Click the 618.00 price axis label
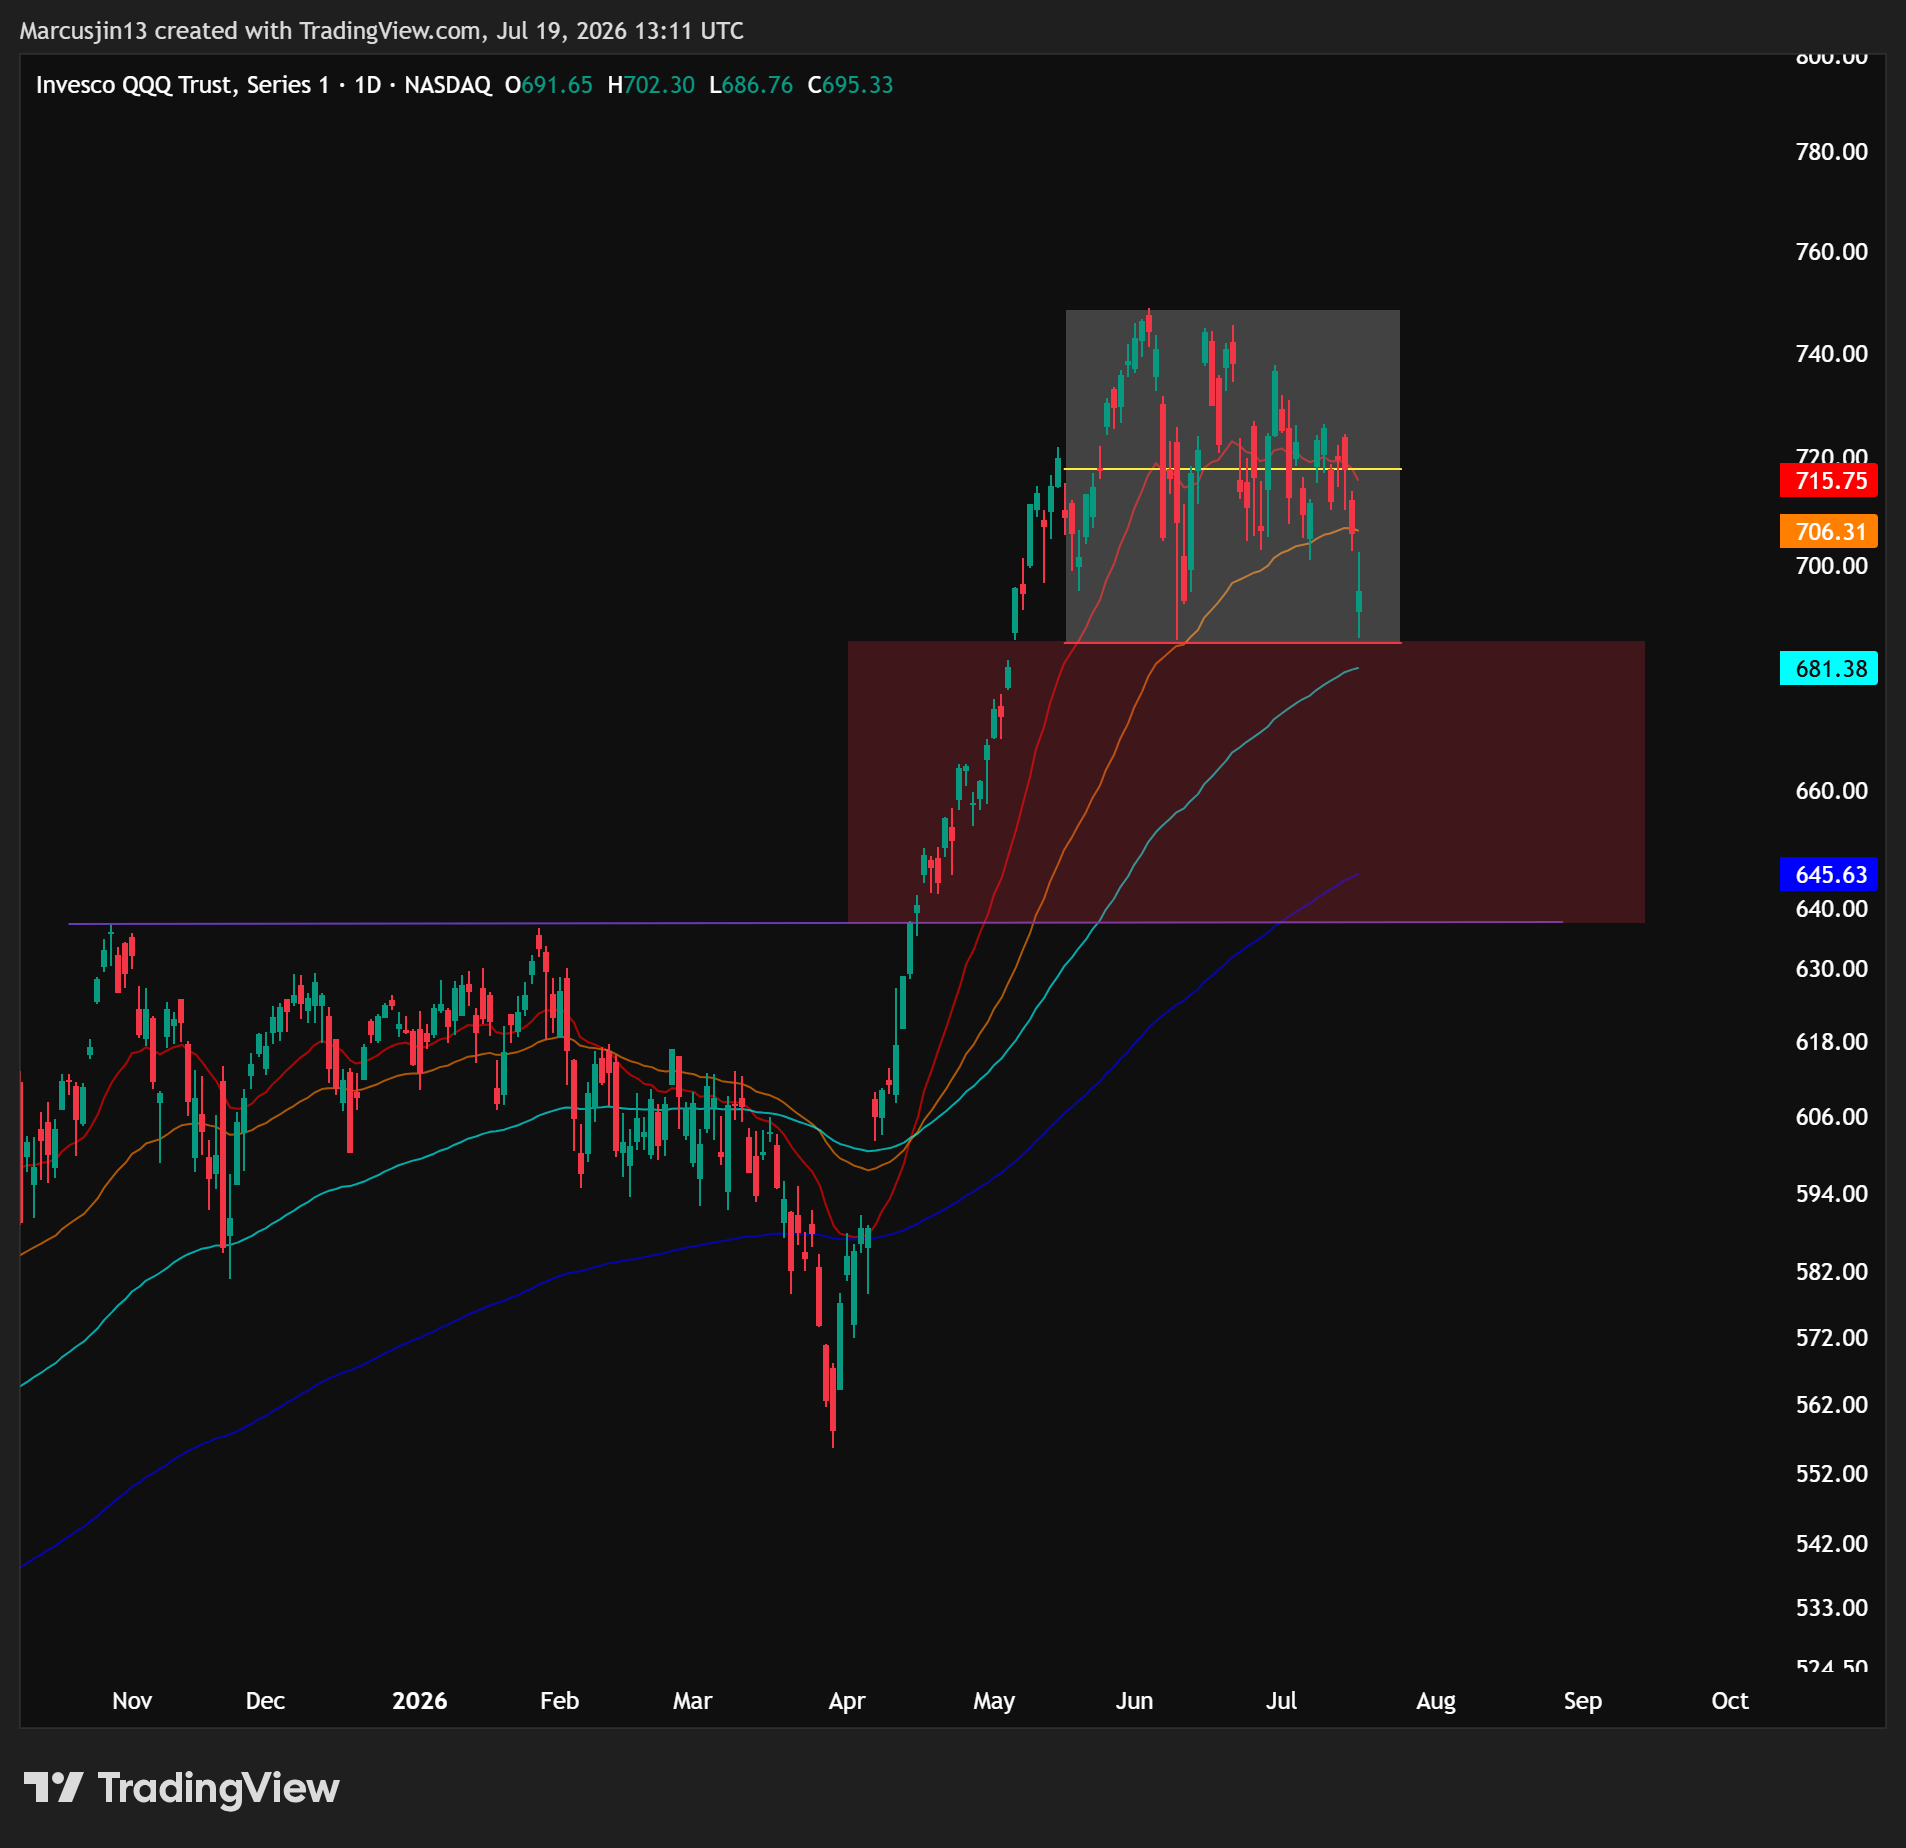1906x1848 pixels. point(1832,1042)
